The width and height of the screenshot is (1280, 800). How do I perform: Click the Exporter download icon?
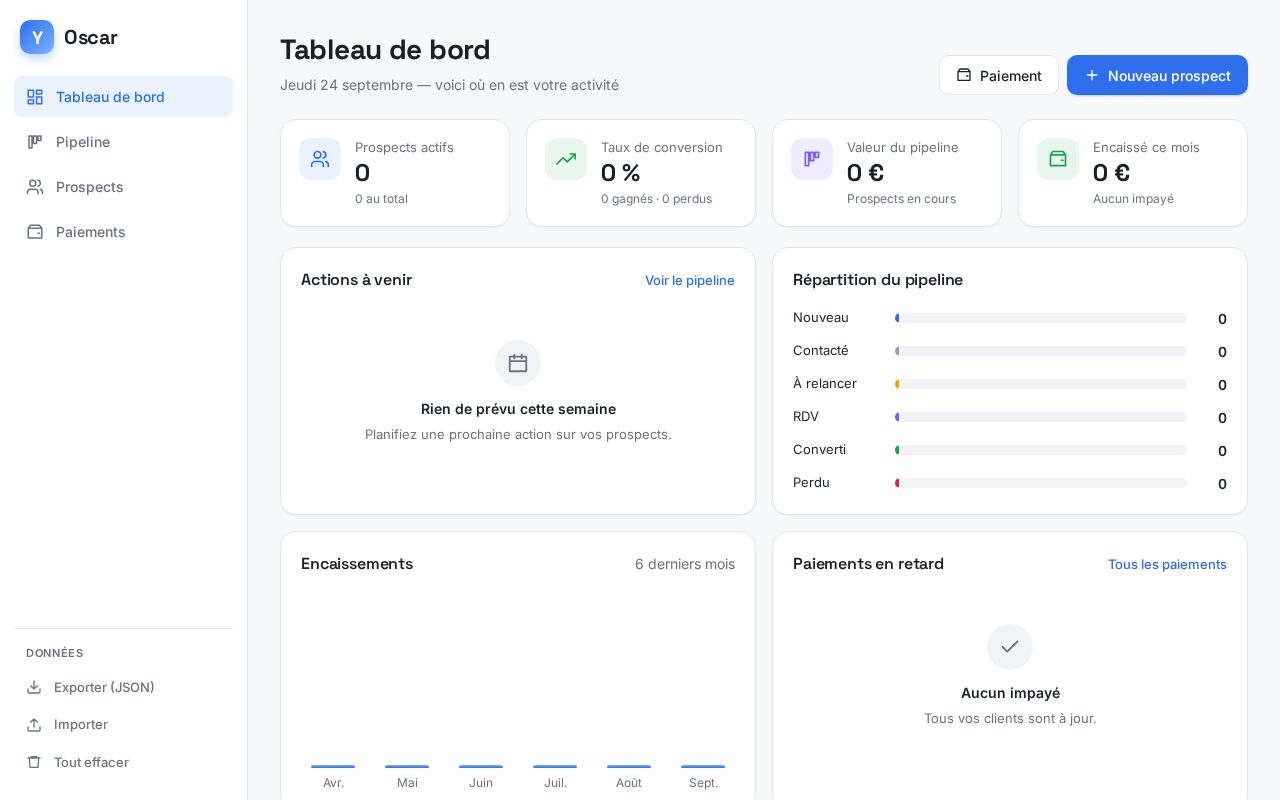tap(34, 687)
